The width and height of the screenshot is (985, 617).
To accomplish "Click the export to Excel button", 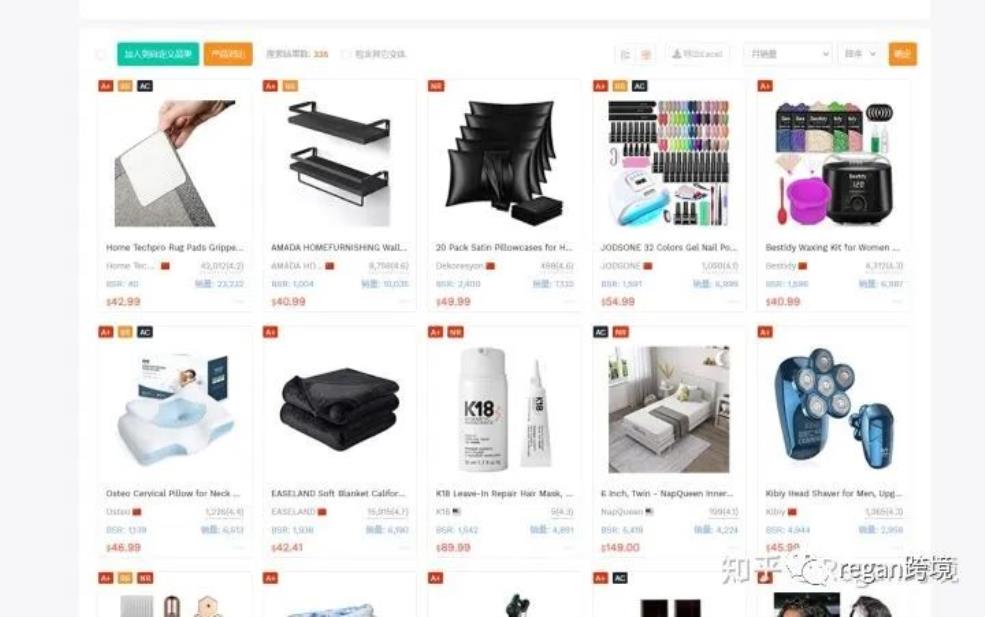I will 697,54.
